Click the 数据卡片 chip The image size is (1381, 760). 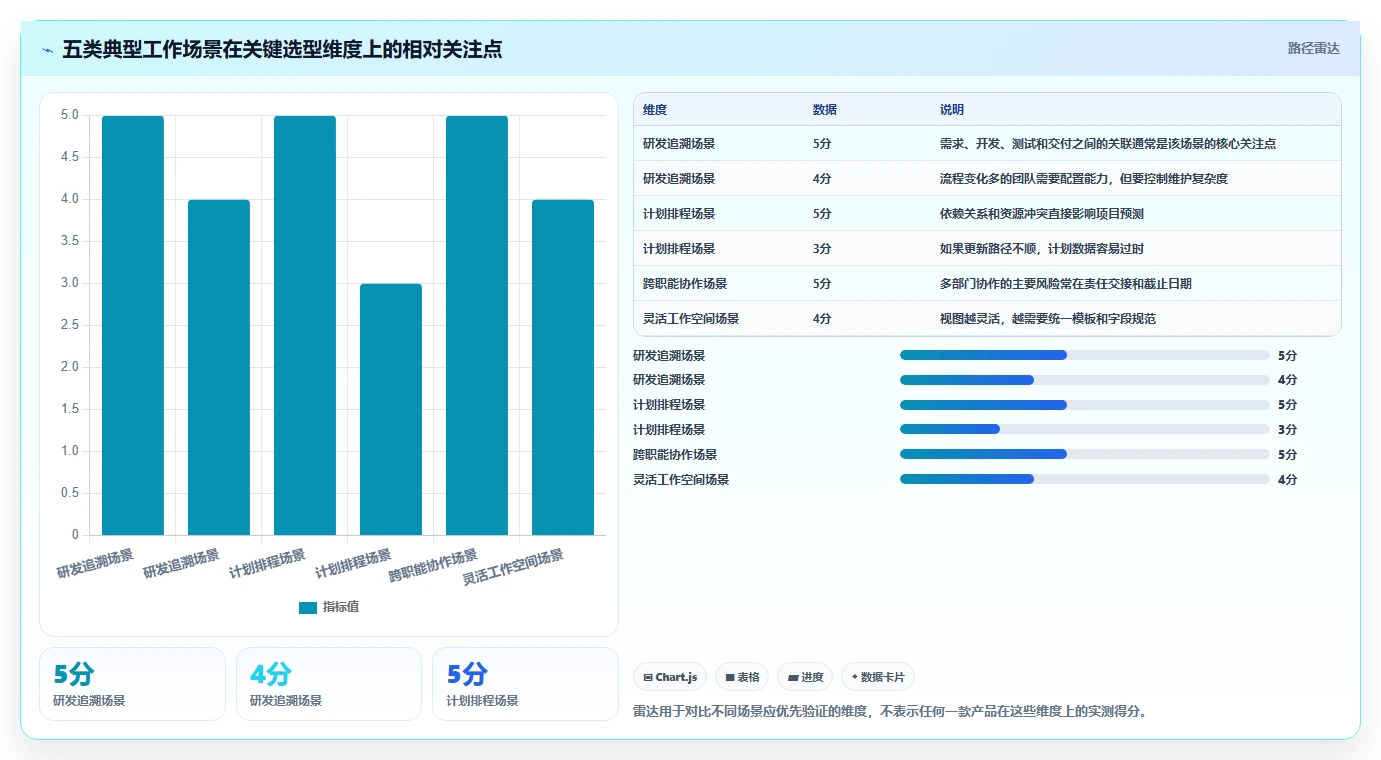tap(878, 677)
